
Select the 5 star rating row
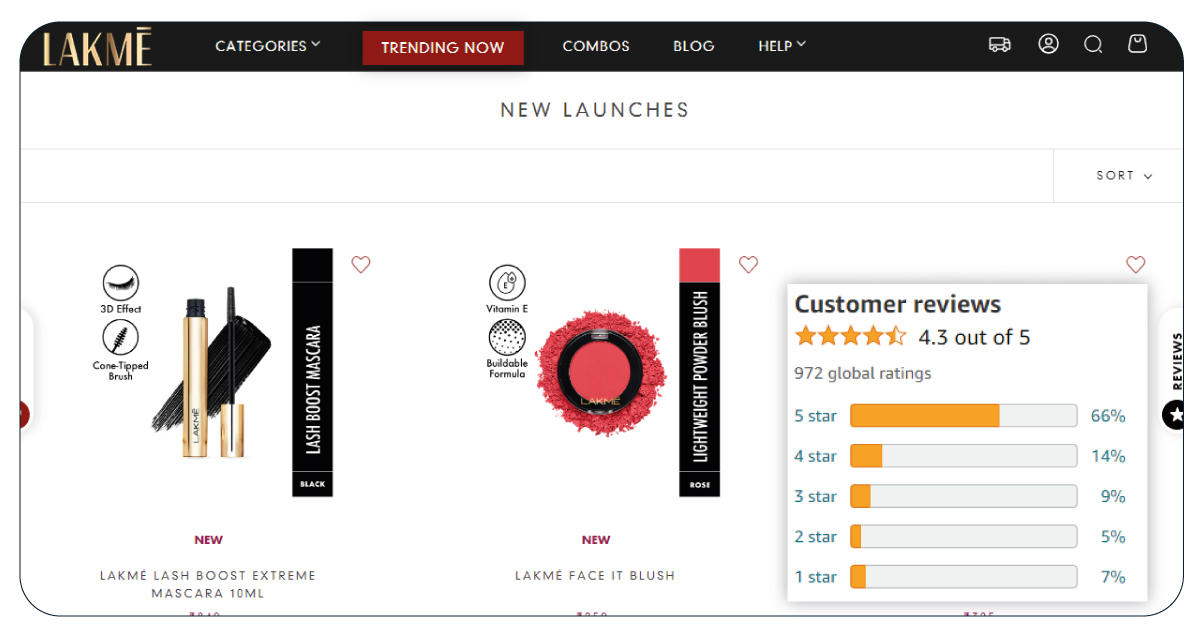[x=960, y=416]
